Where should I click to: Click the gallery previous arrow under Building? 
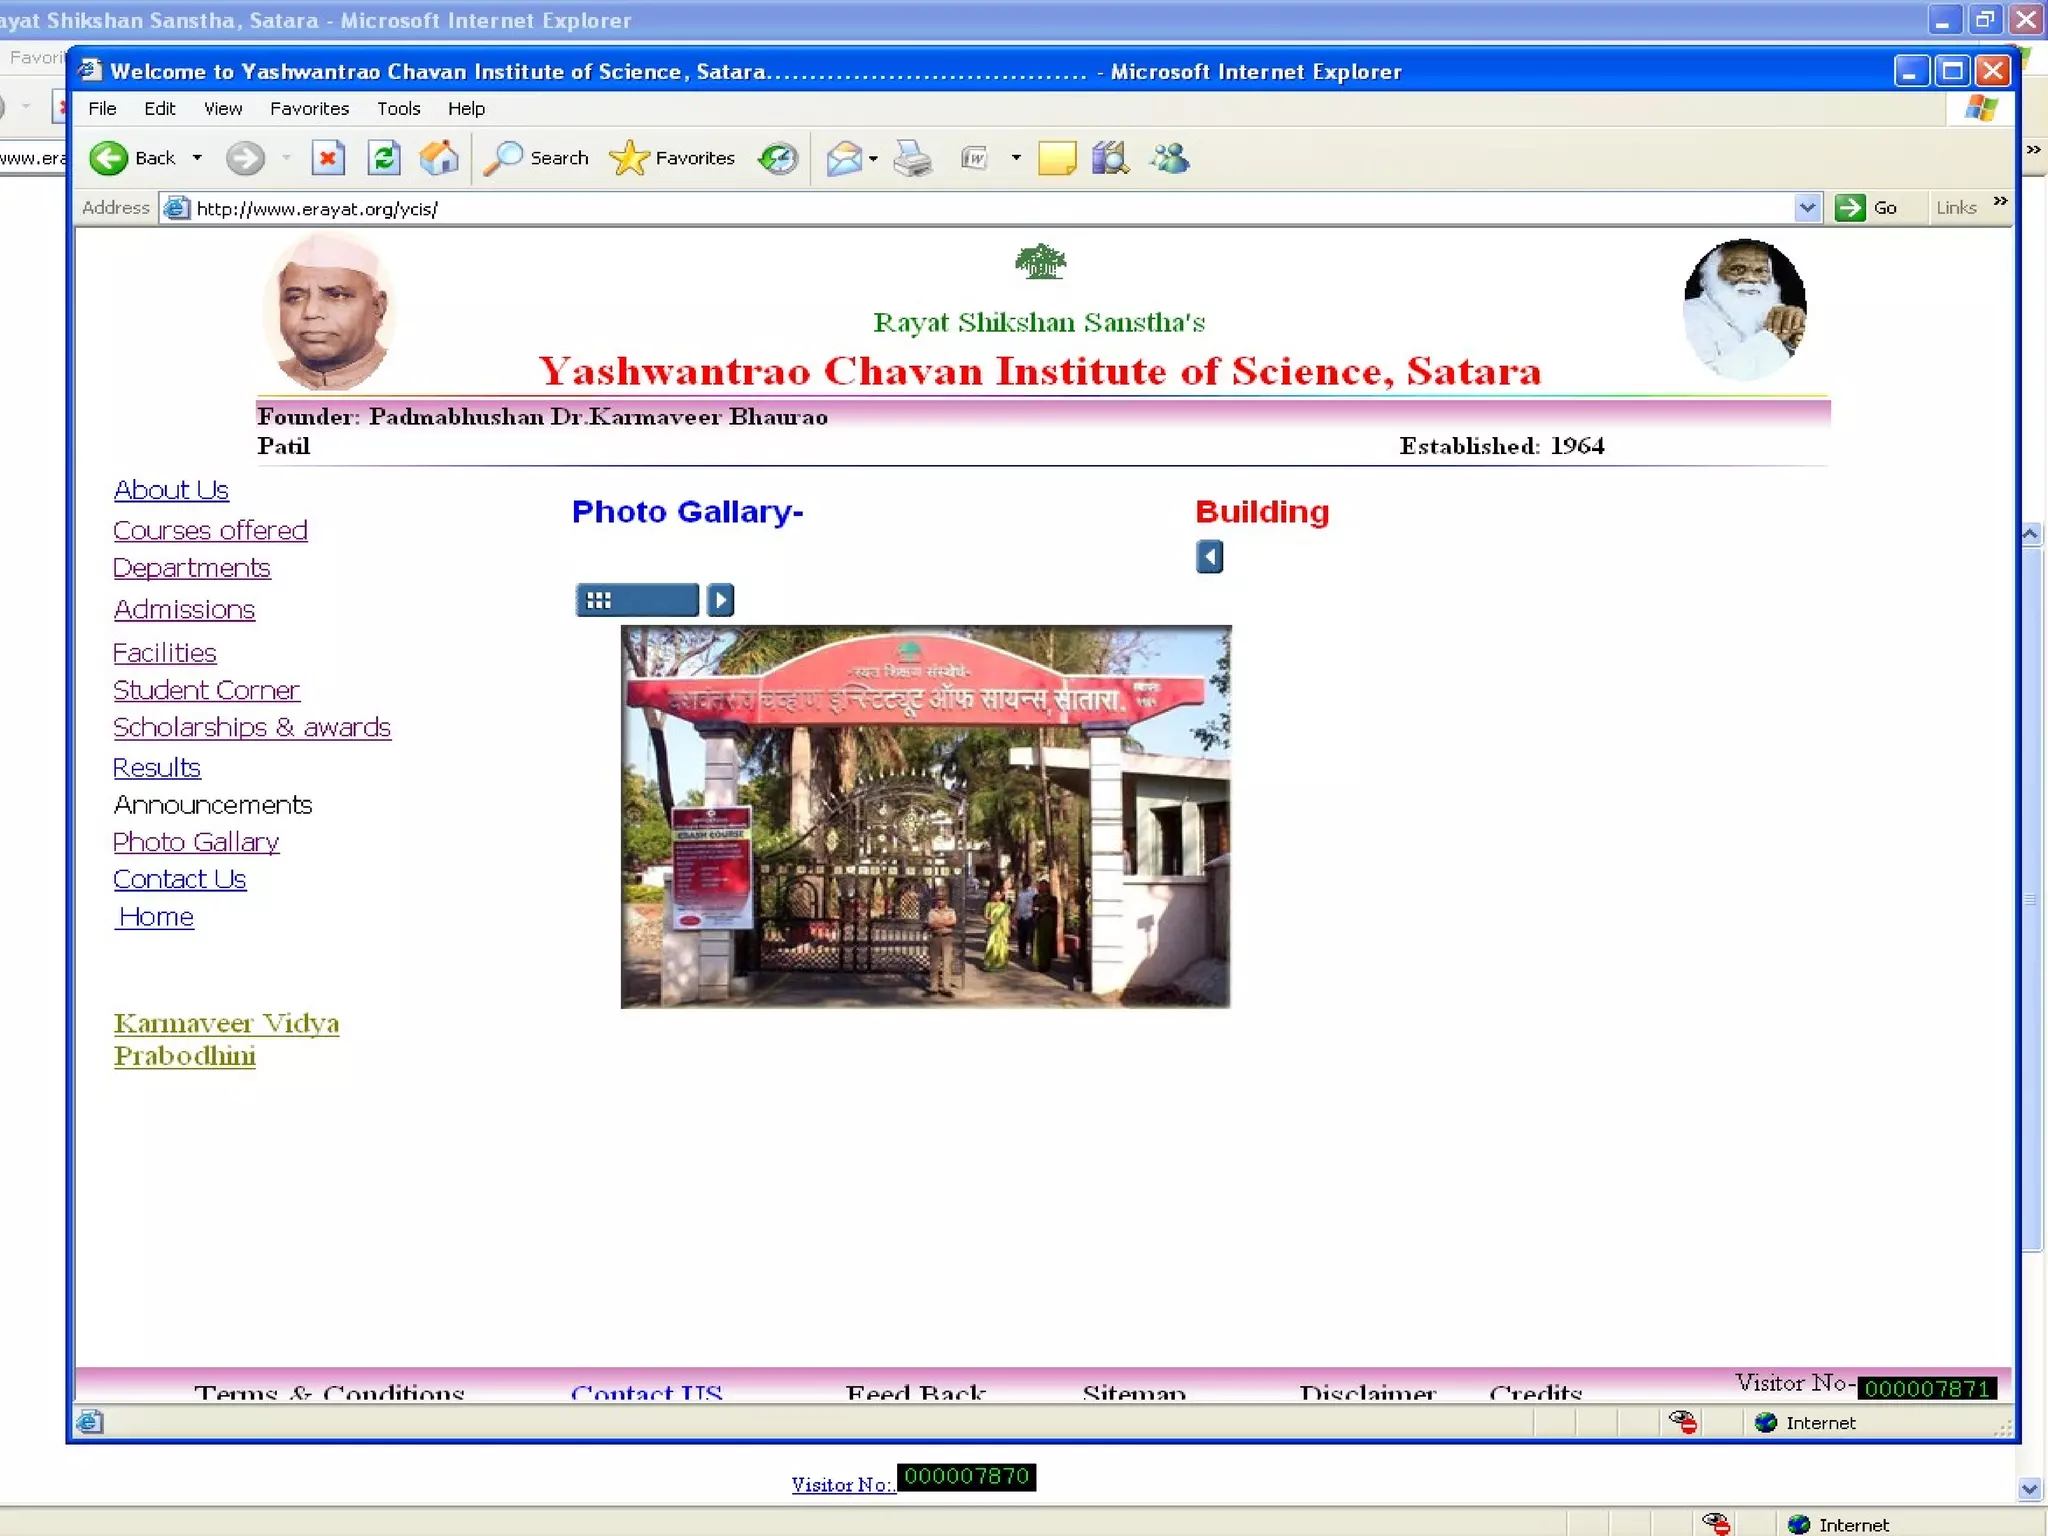(1209, 557)
